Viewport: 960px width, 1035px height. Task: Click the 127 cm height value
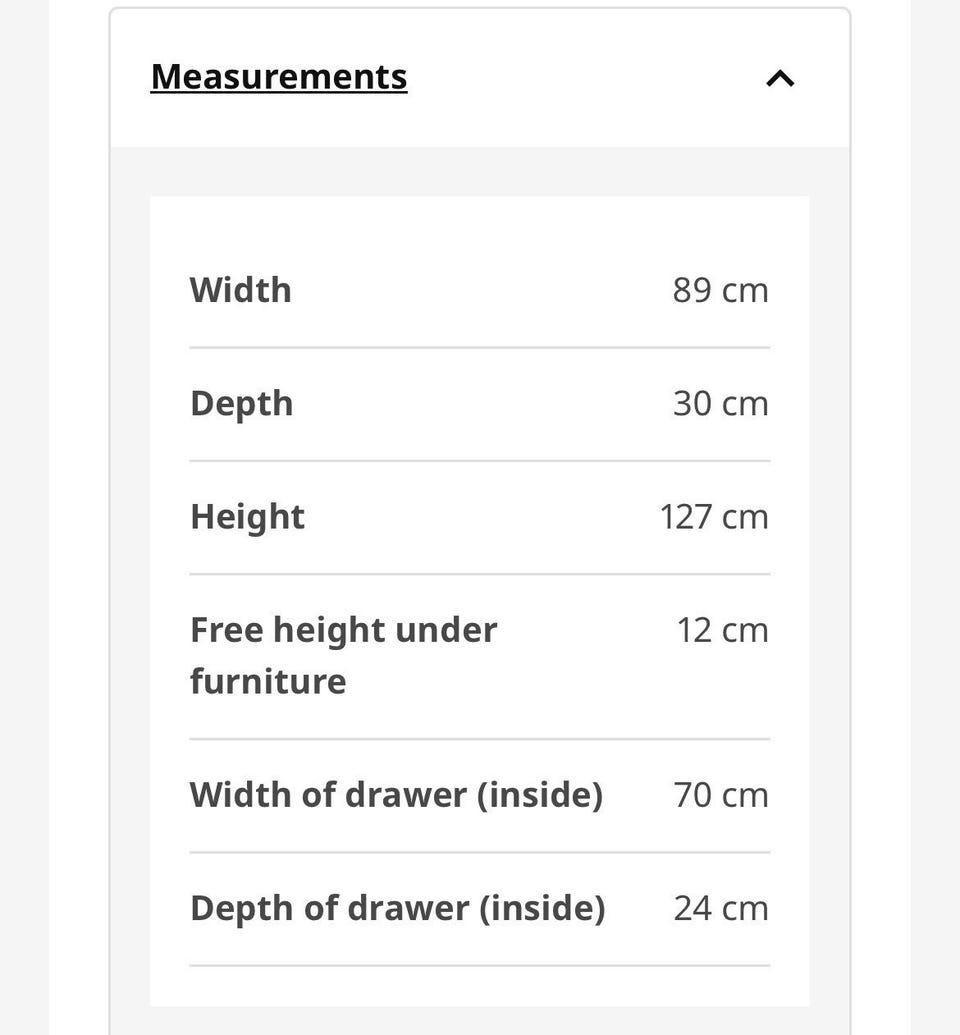[714, 517]
